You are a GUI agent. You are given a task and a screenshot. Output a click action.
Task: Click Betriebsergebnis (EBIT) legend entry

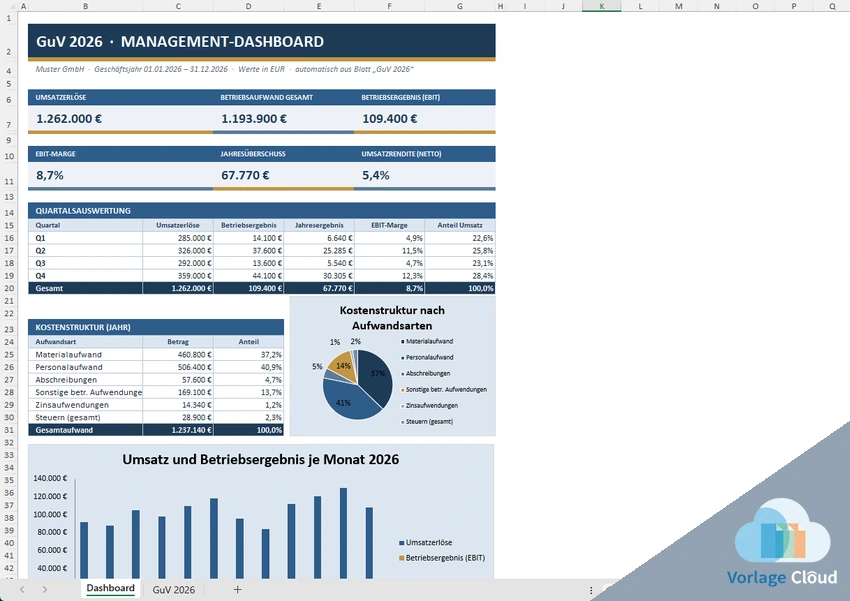pos(442,558)
